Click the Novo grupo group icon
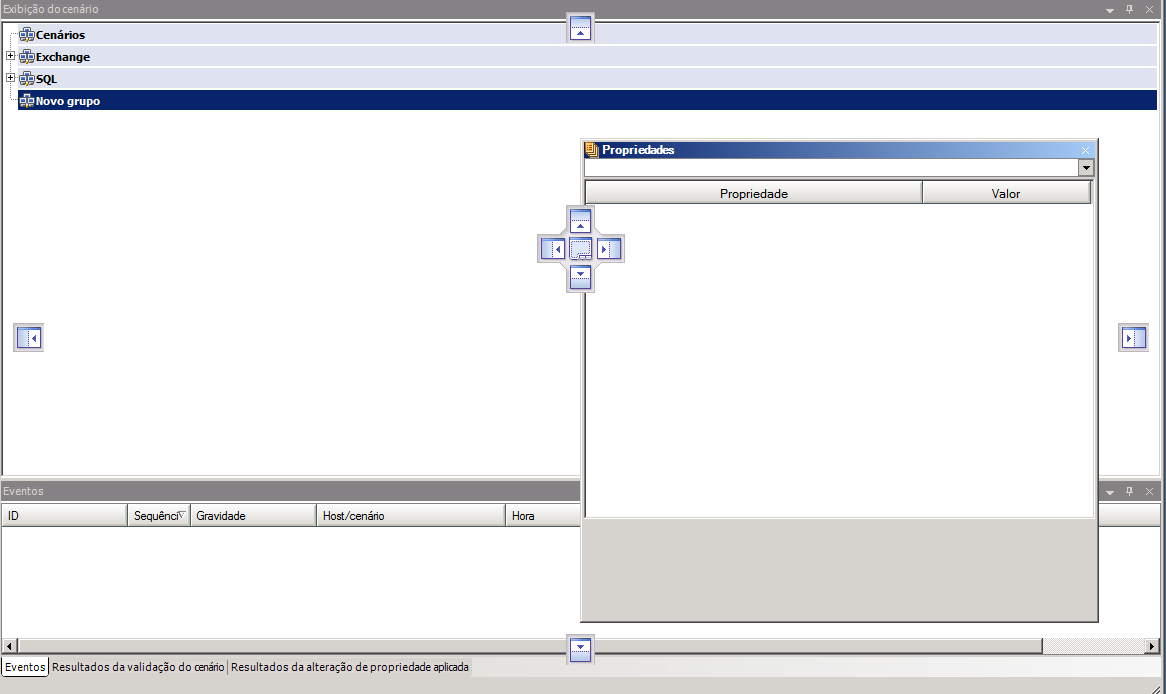This screenshot has width=1166, height=694. tap(27, 101)
